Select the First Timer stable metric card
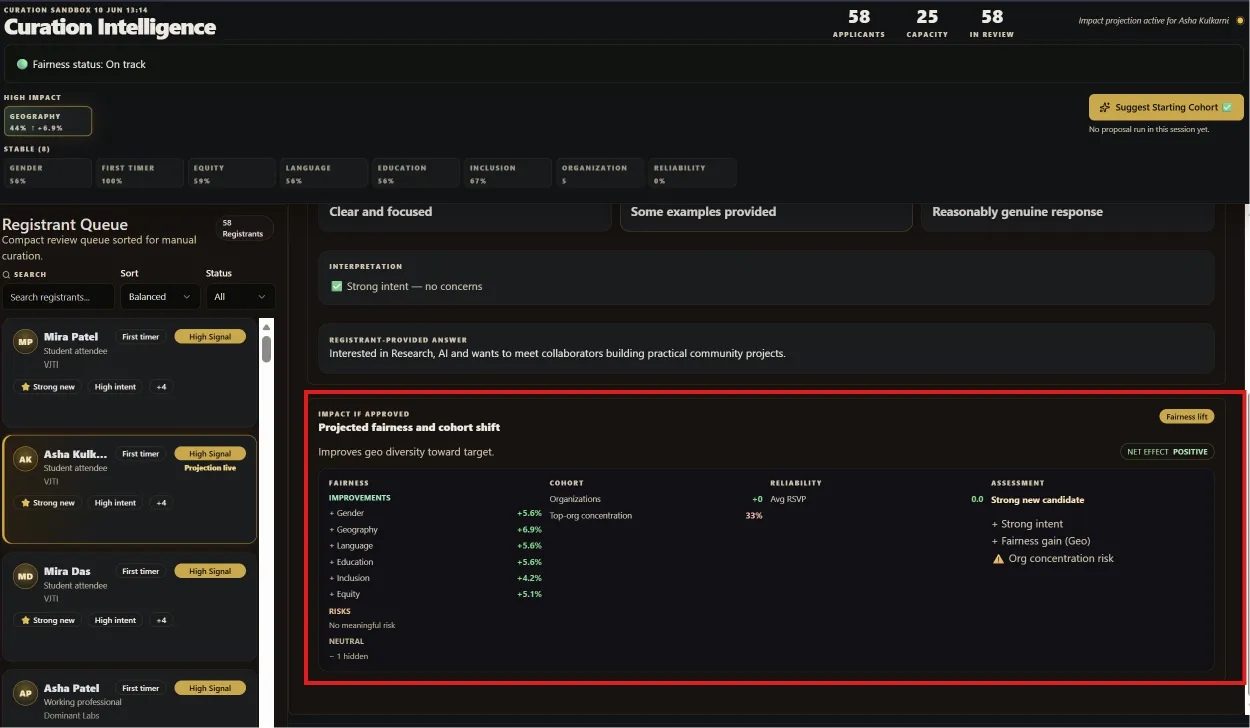The image size is (1250, 728). tap(141, 173)
